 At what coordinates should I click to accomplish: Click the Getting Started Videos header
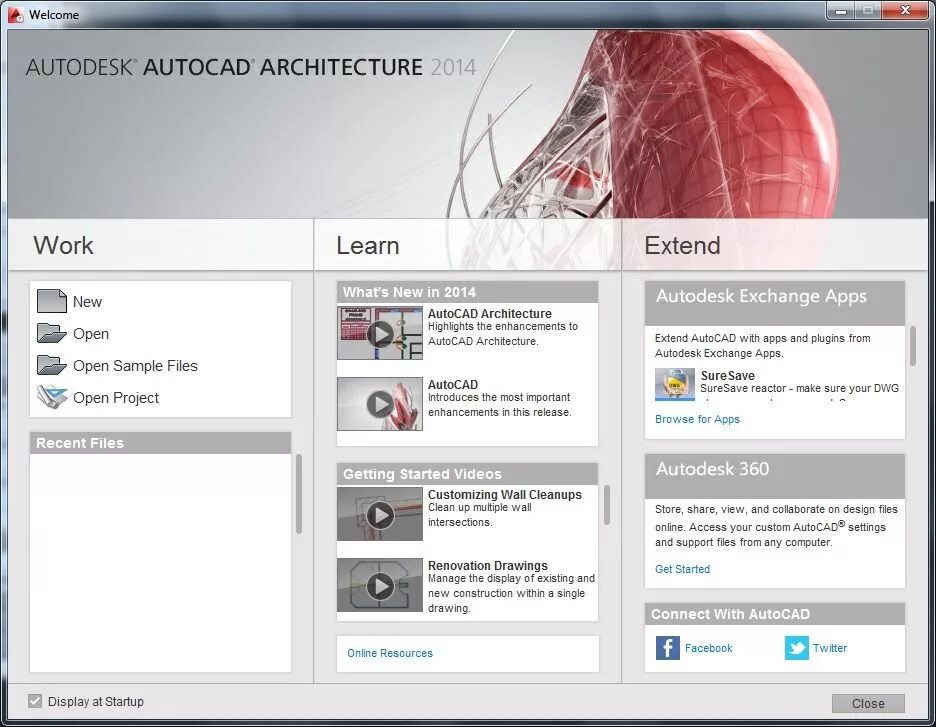(467, 474)
